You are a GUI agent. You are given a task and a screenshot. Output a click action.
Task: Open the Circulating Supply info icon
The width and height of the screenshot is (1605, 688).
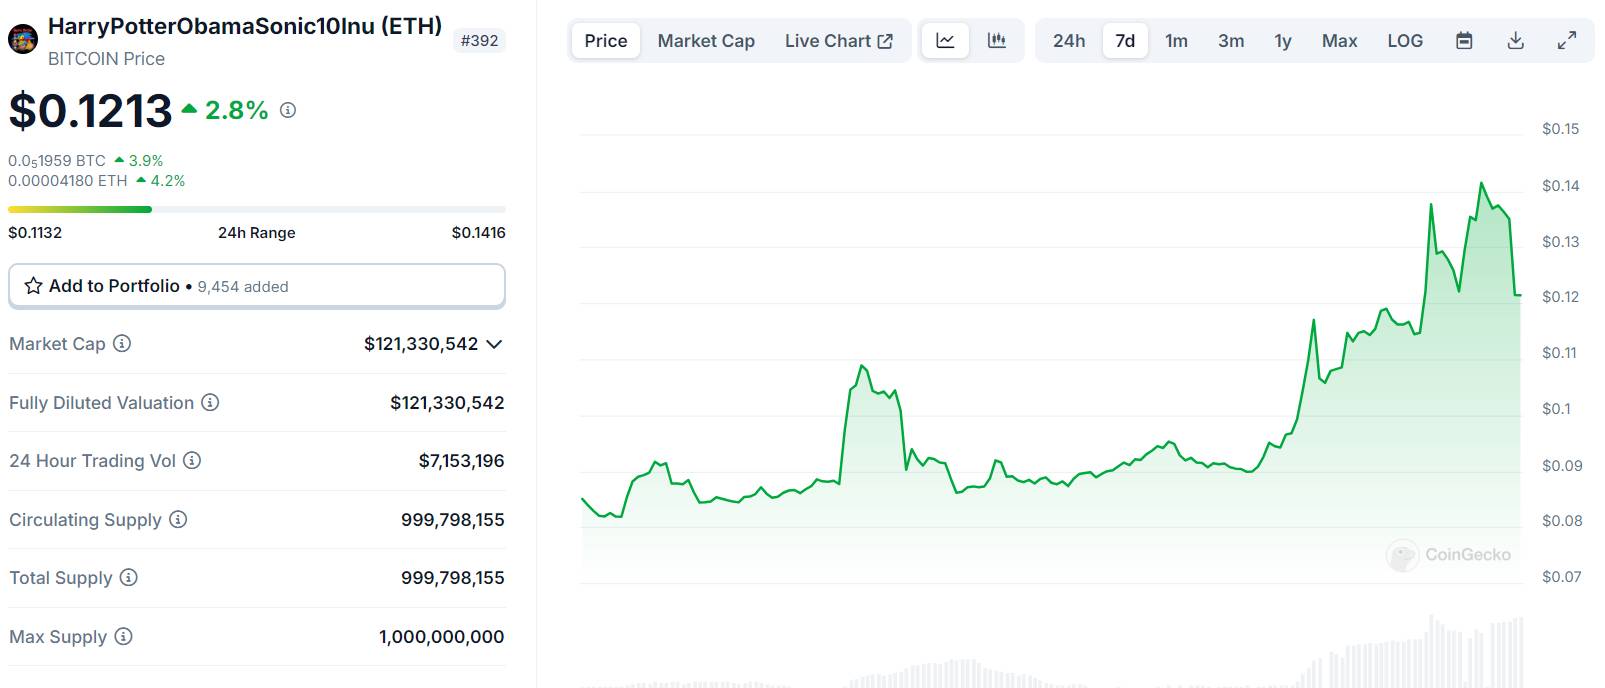[x=178, y=520]
